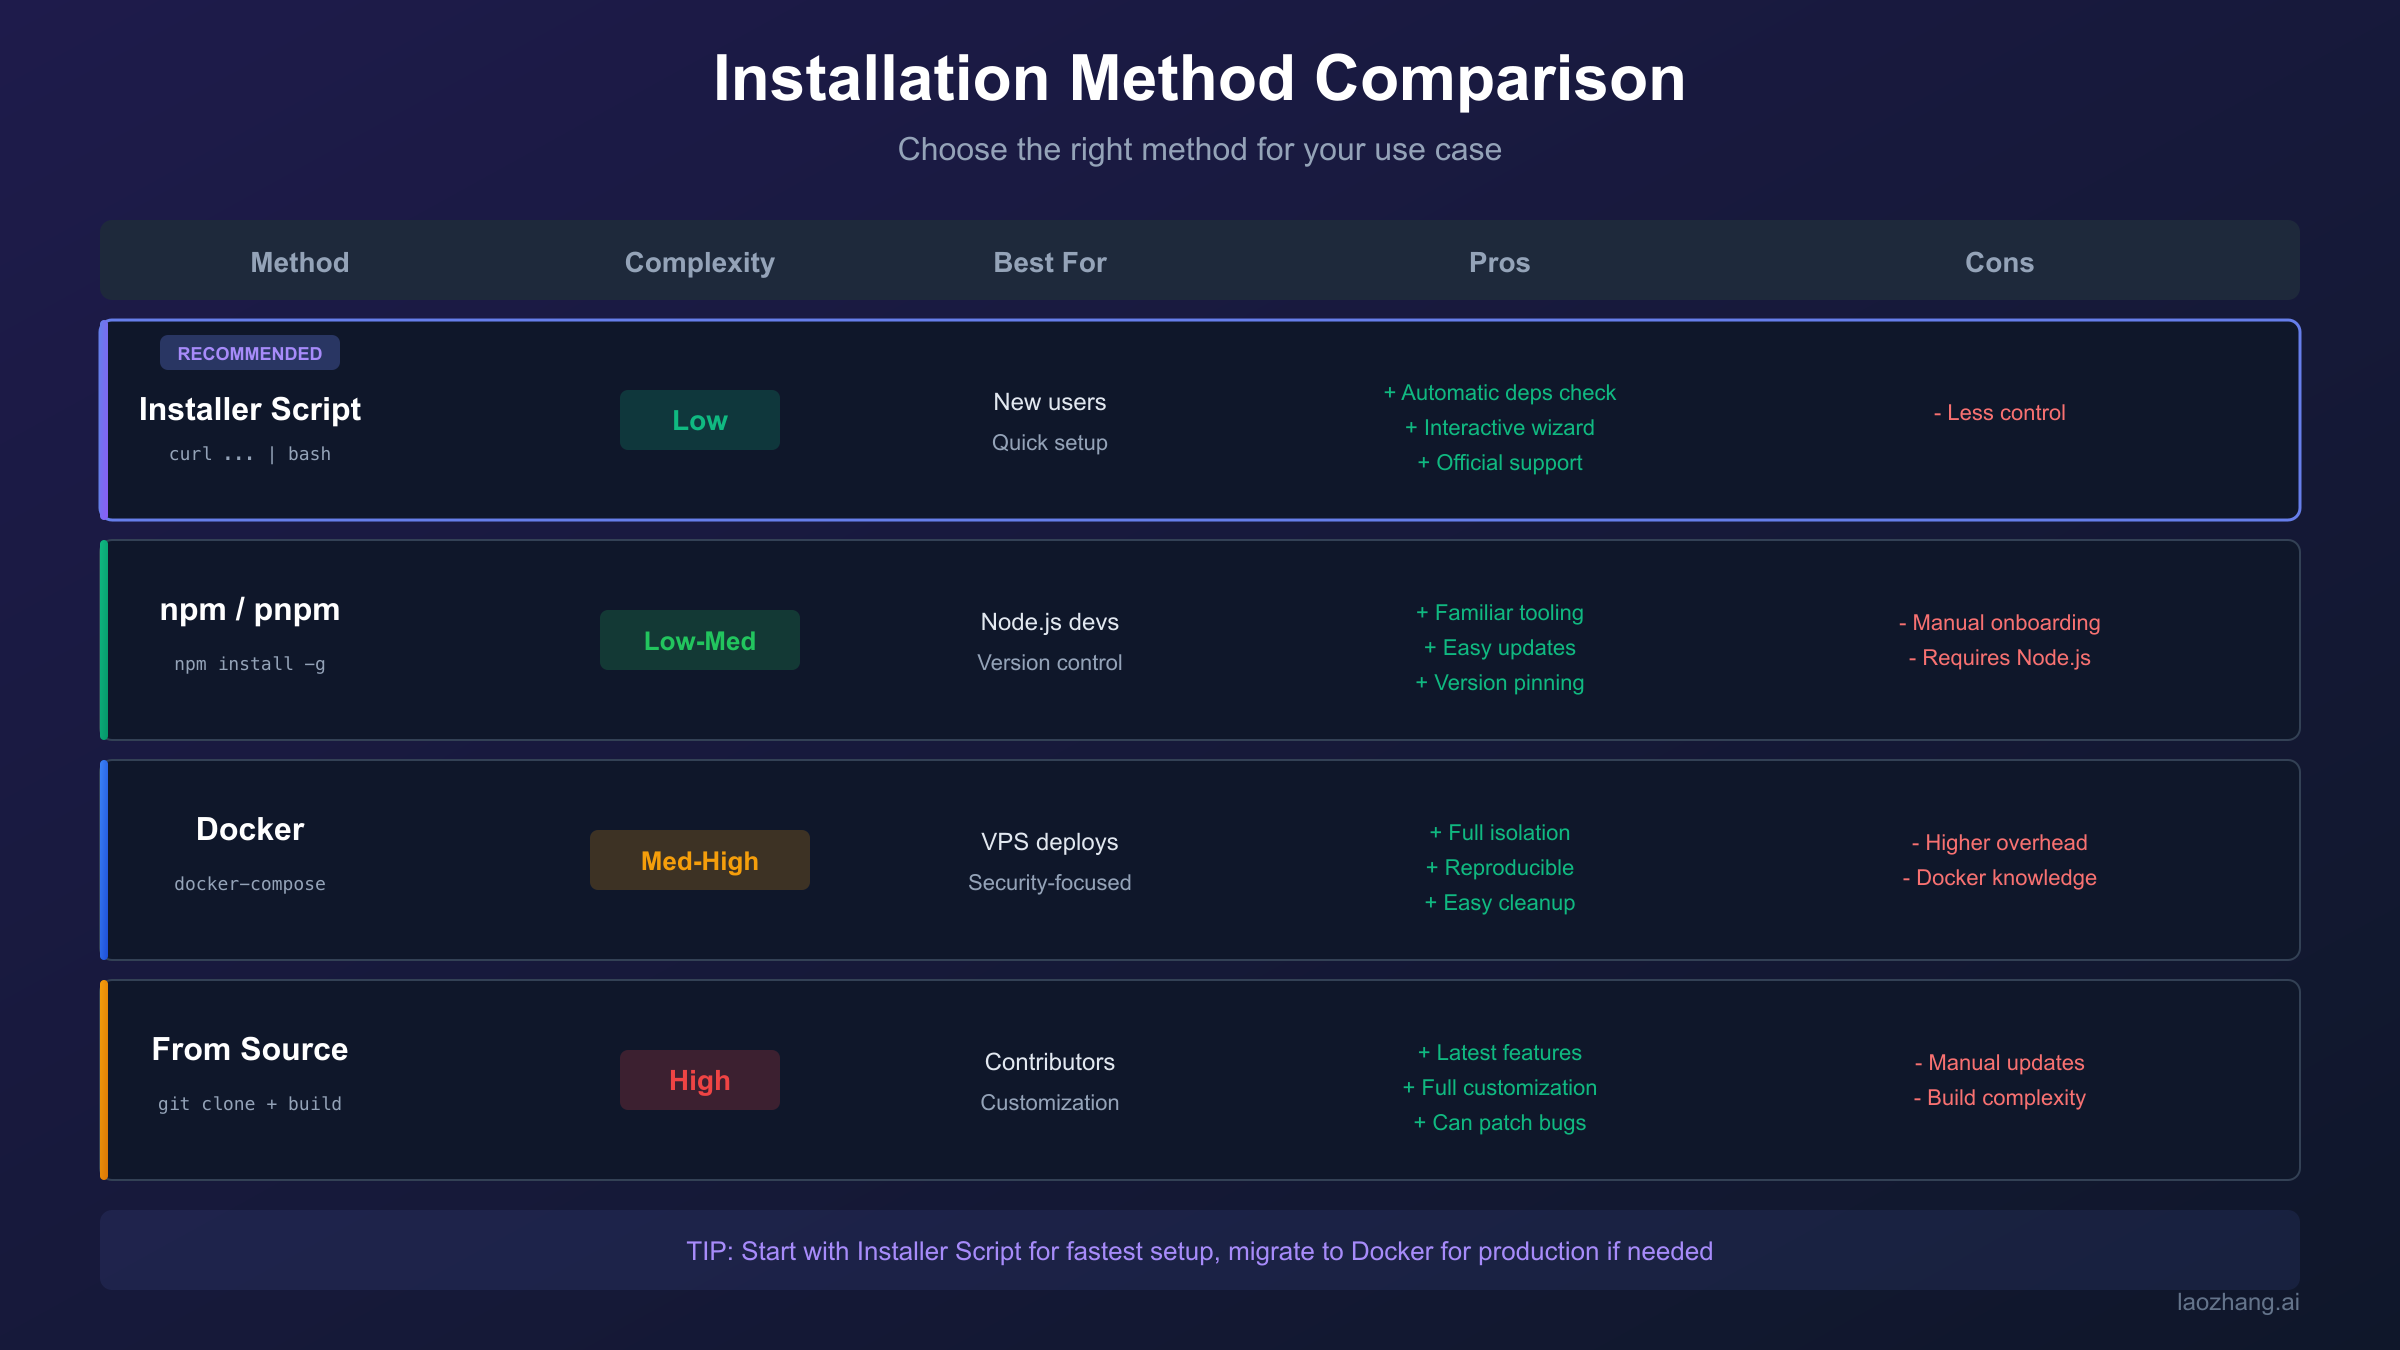Click the git clone + build snippet
Image resolution: width=2400 pixels, height=1350 pixels.
coord(249,1103)
